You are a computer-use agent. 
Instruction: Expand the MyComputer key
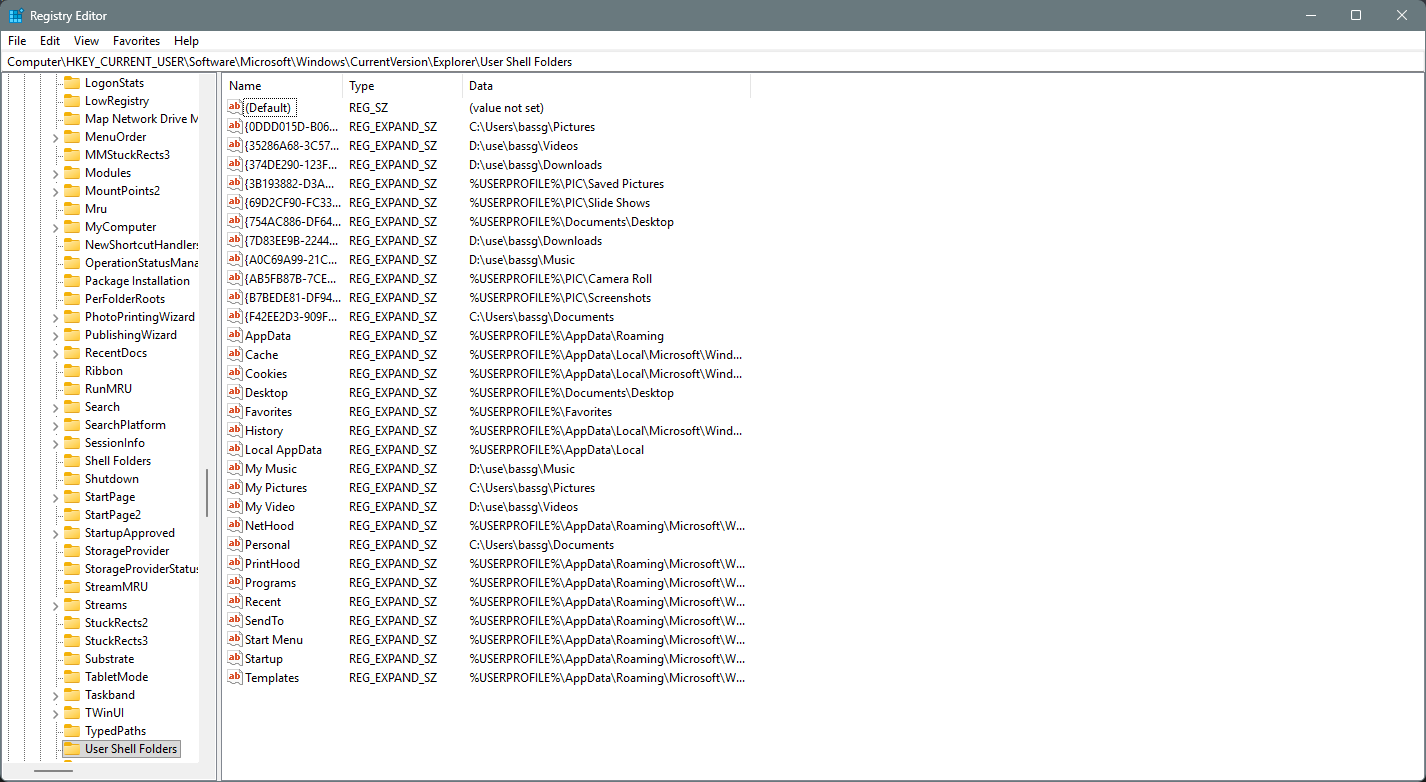[x=55, y=227]
